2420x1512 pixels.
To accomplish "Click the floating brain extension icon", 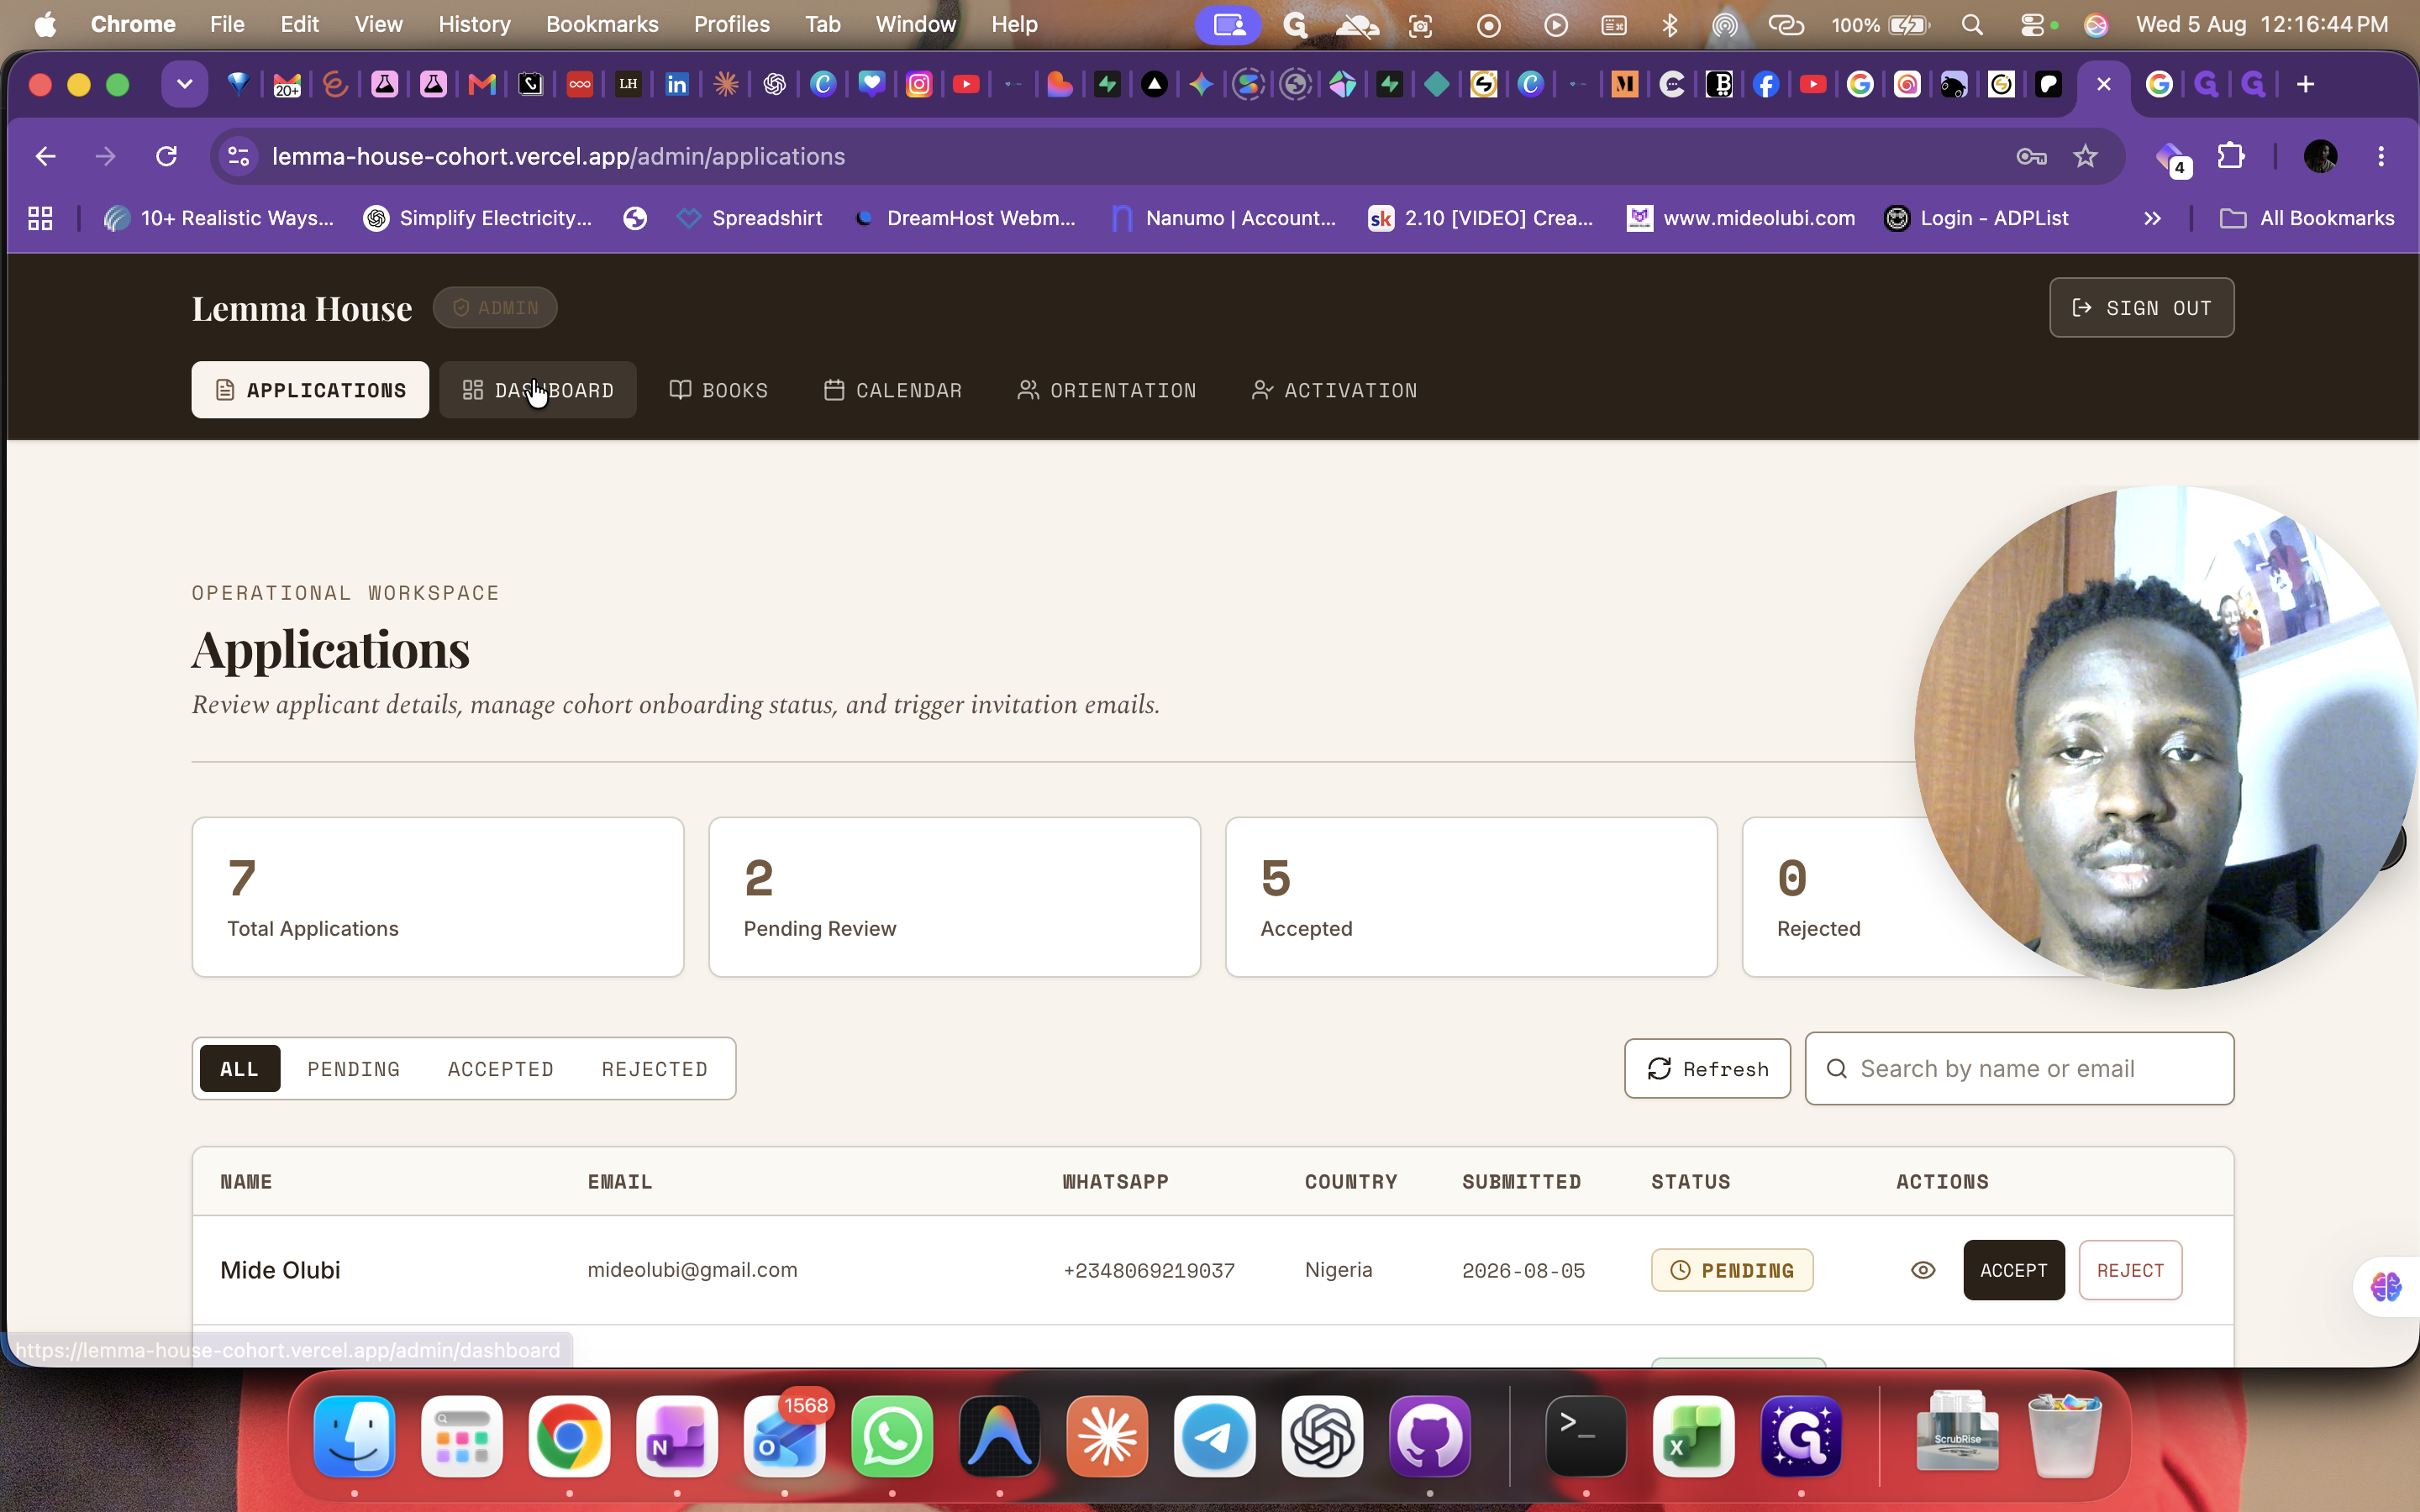I will (x=2386, y=1286).
